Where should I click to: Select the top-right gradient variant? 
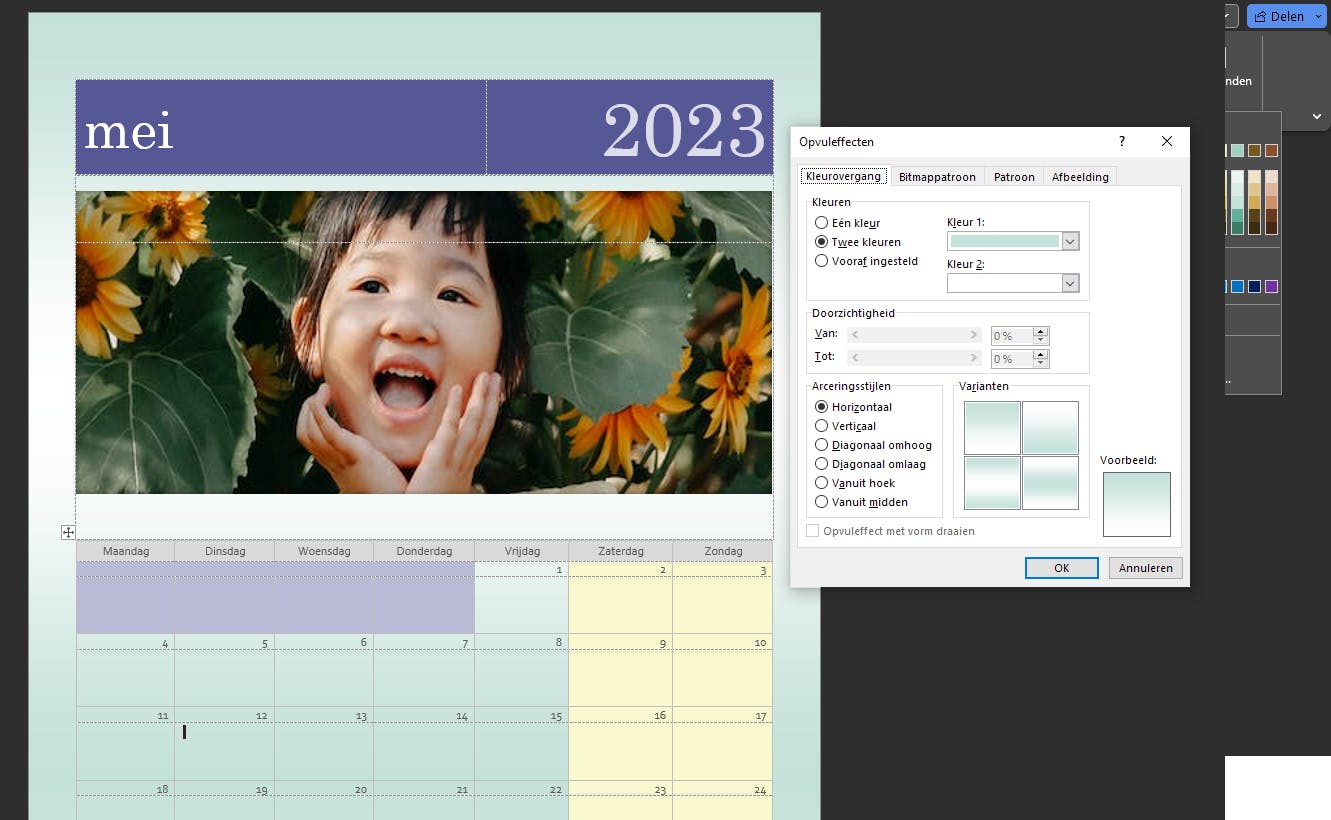(x=1050, y=428)
